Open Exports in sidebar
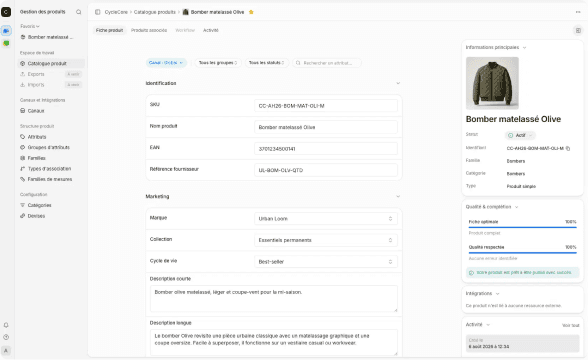 point(51,74)
